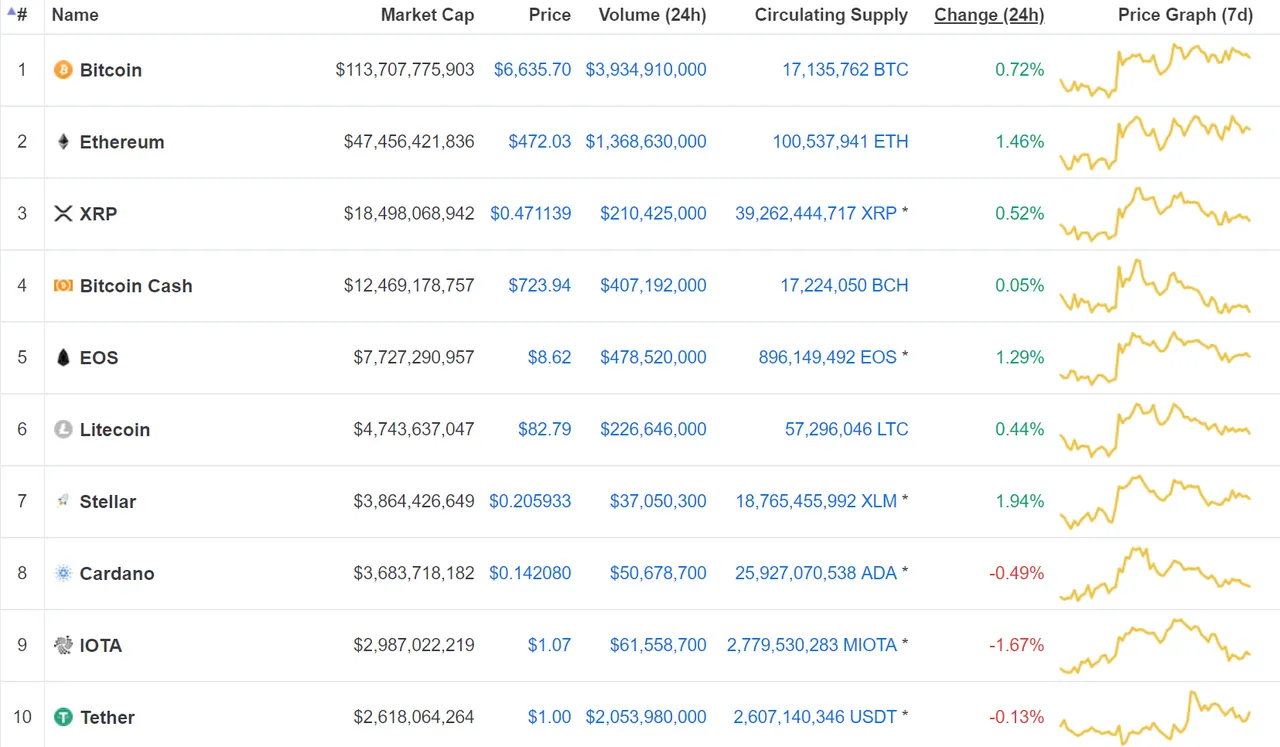The width and height of the screenshot is (1280, 747).
Task: Click IOTA supply 2,779,530,283 MIOTA
Action: point(812,646)
